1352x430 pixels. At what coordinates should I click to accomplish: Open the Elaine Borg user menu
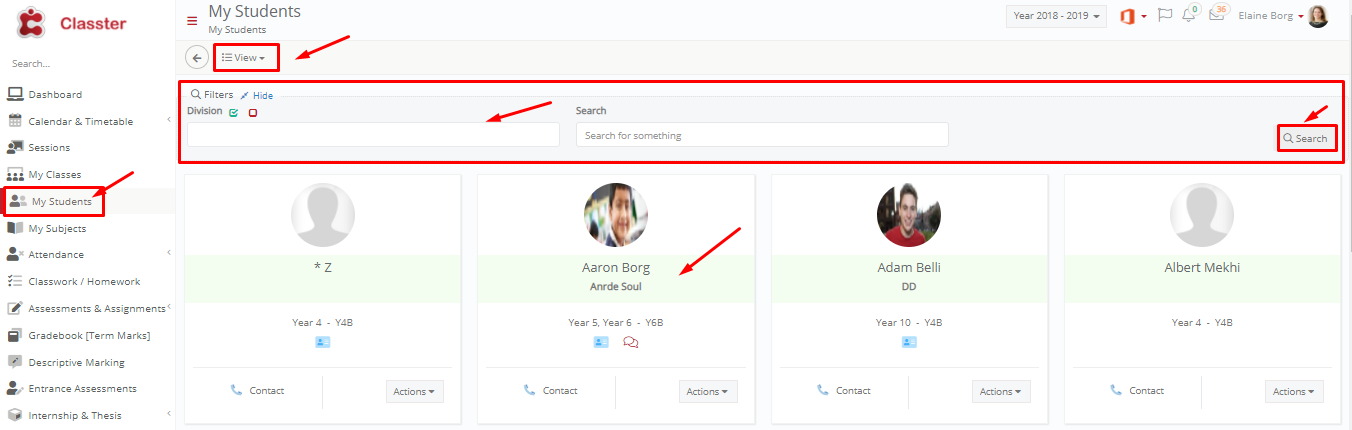[x=1270, y=16]
